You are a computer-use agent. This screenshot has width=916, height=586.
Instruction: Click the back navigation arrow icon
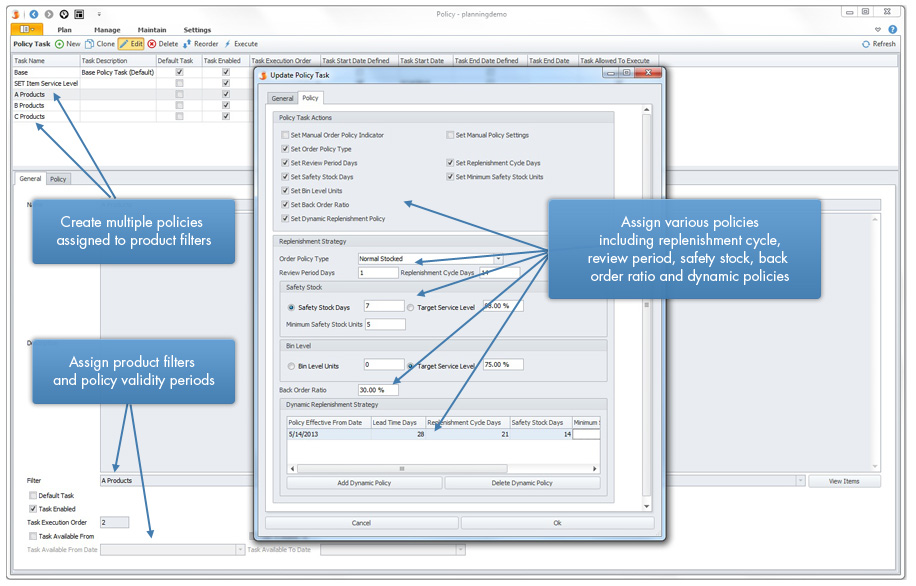click(x=34, y=14)
